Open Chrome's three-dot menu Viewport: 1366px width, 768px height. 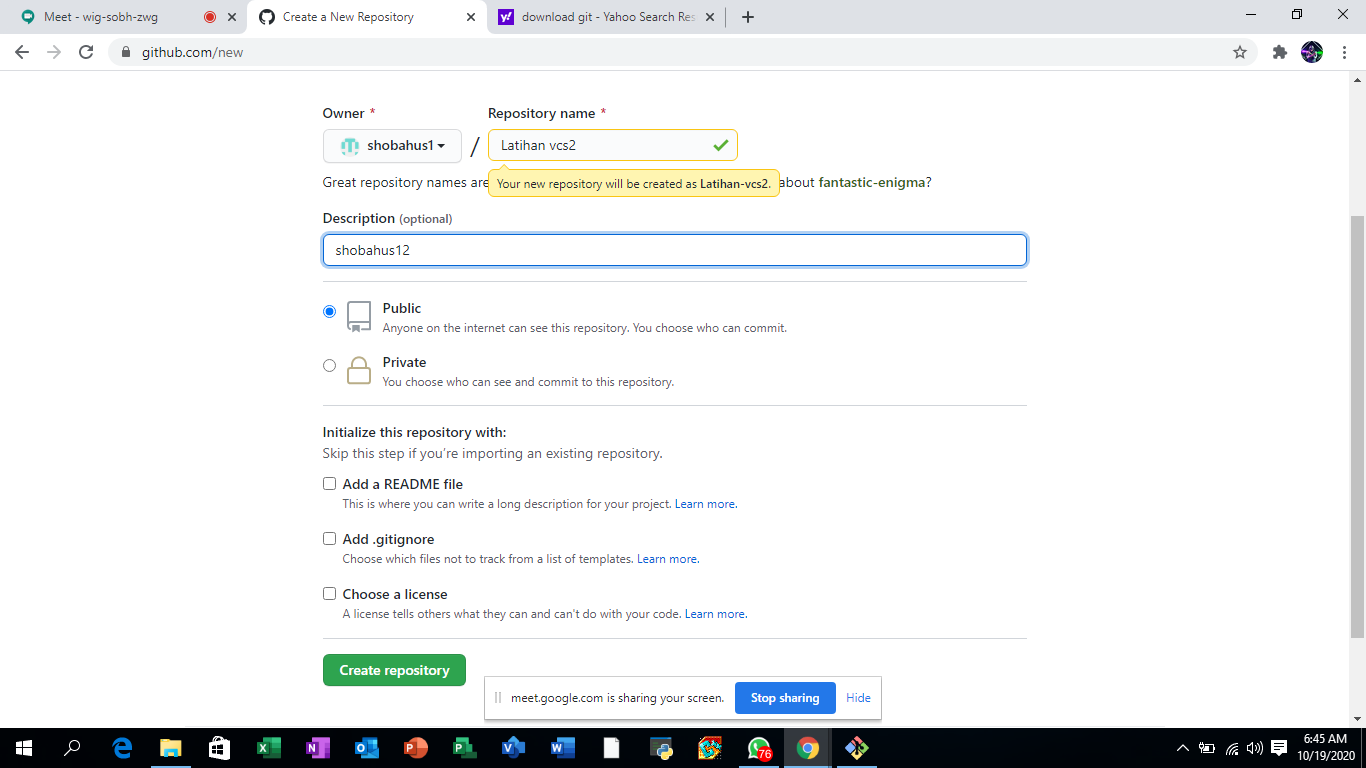pos(1345,52)
